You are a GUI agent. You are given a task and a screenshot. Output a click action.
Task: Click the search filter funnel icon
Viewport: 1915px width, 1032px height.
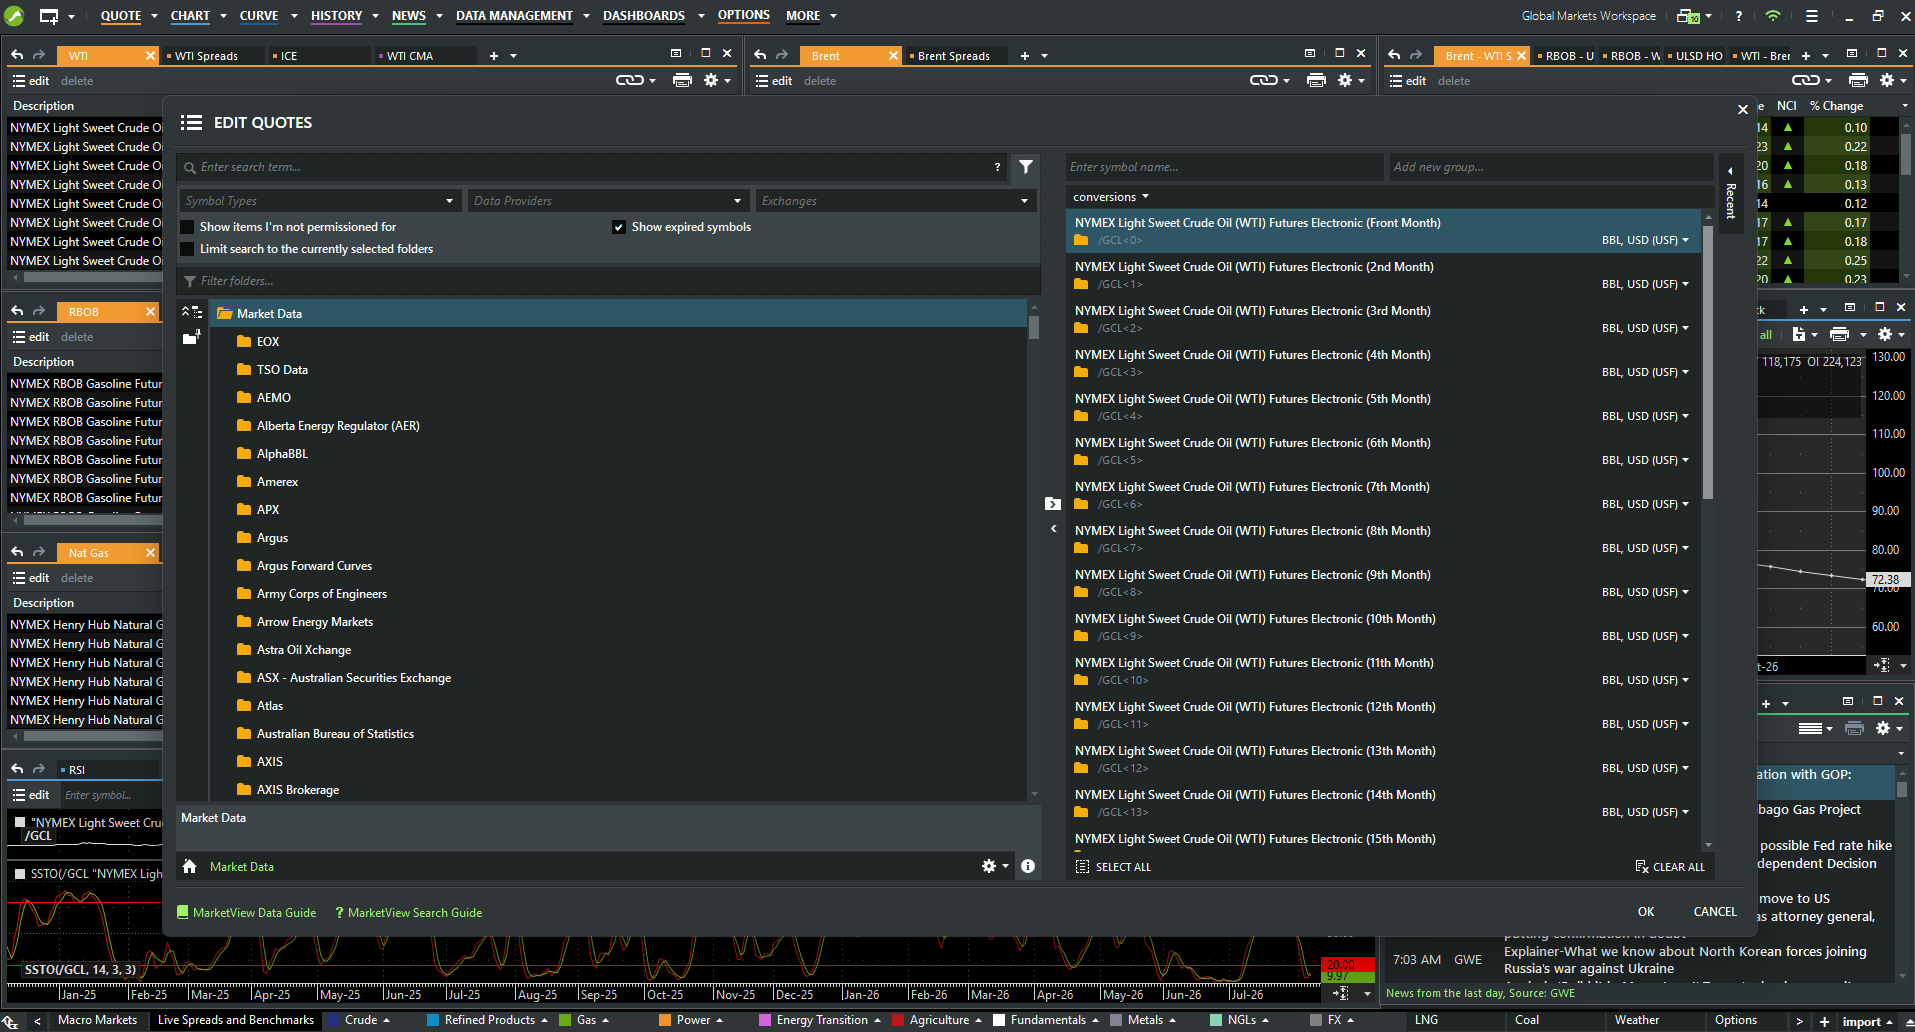[1026, 167]
